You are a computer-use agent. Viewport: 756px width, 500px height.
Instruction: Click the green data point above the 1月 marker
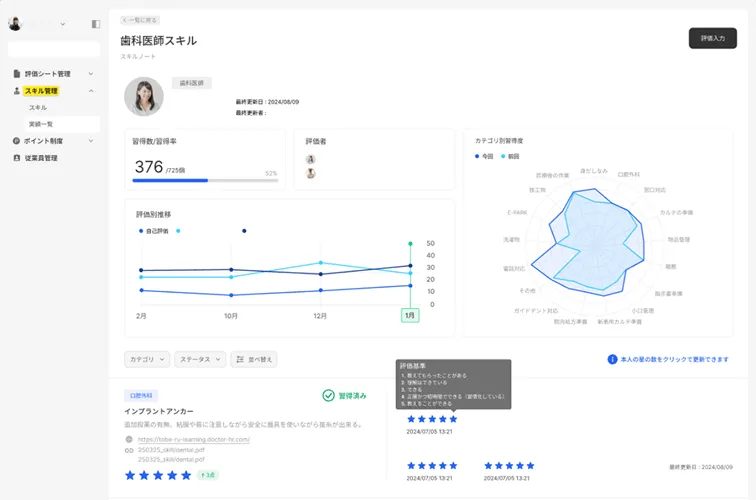410,243
